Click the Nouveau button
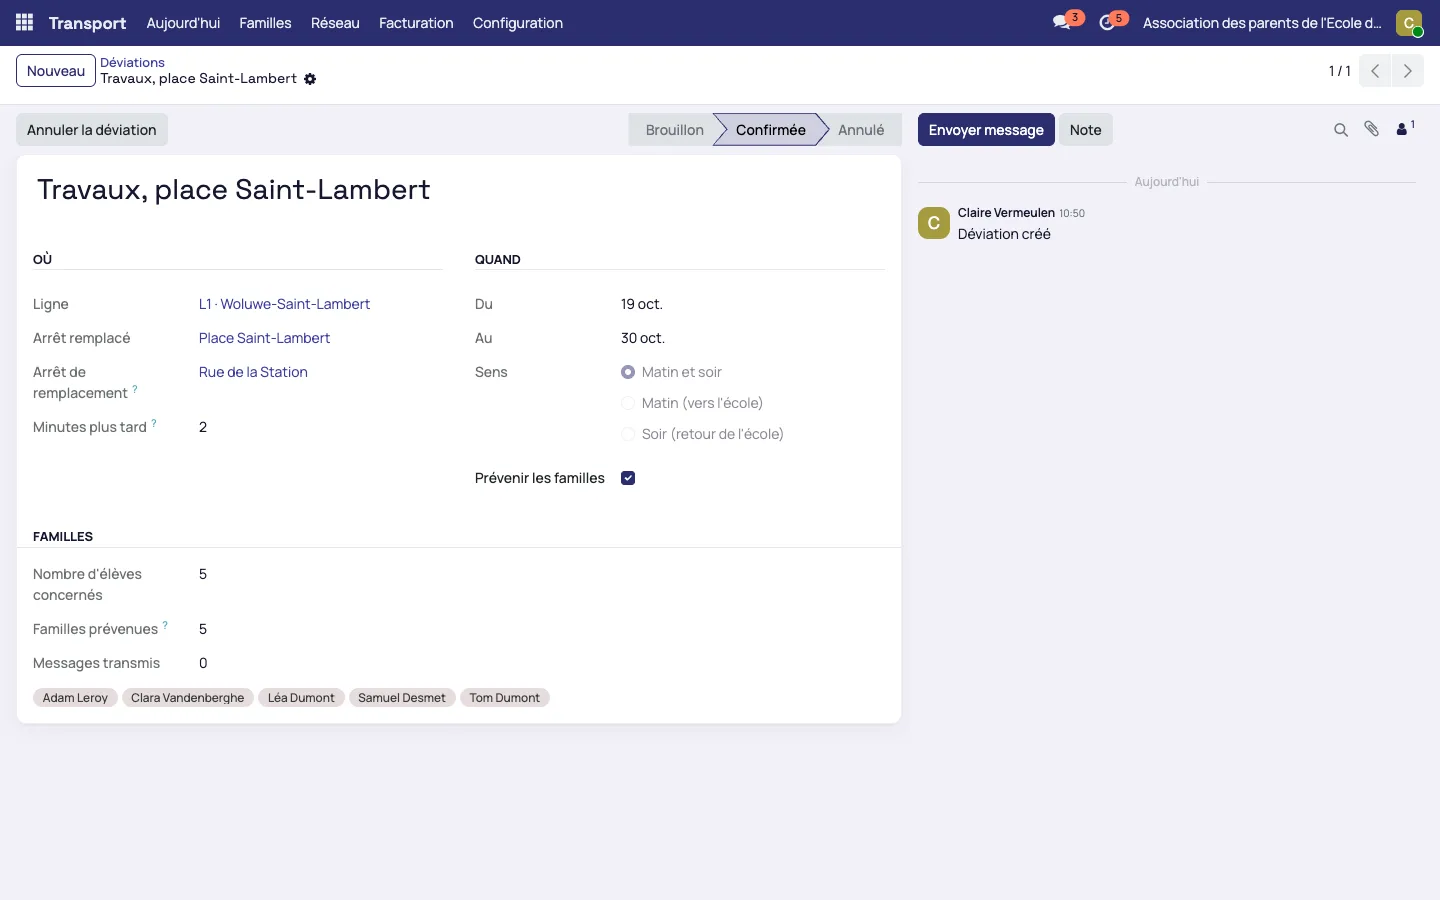Viewport: 1440px width, 900px height. (56, 71)
